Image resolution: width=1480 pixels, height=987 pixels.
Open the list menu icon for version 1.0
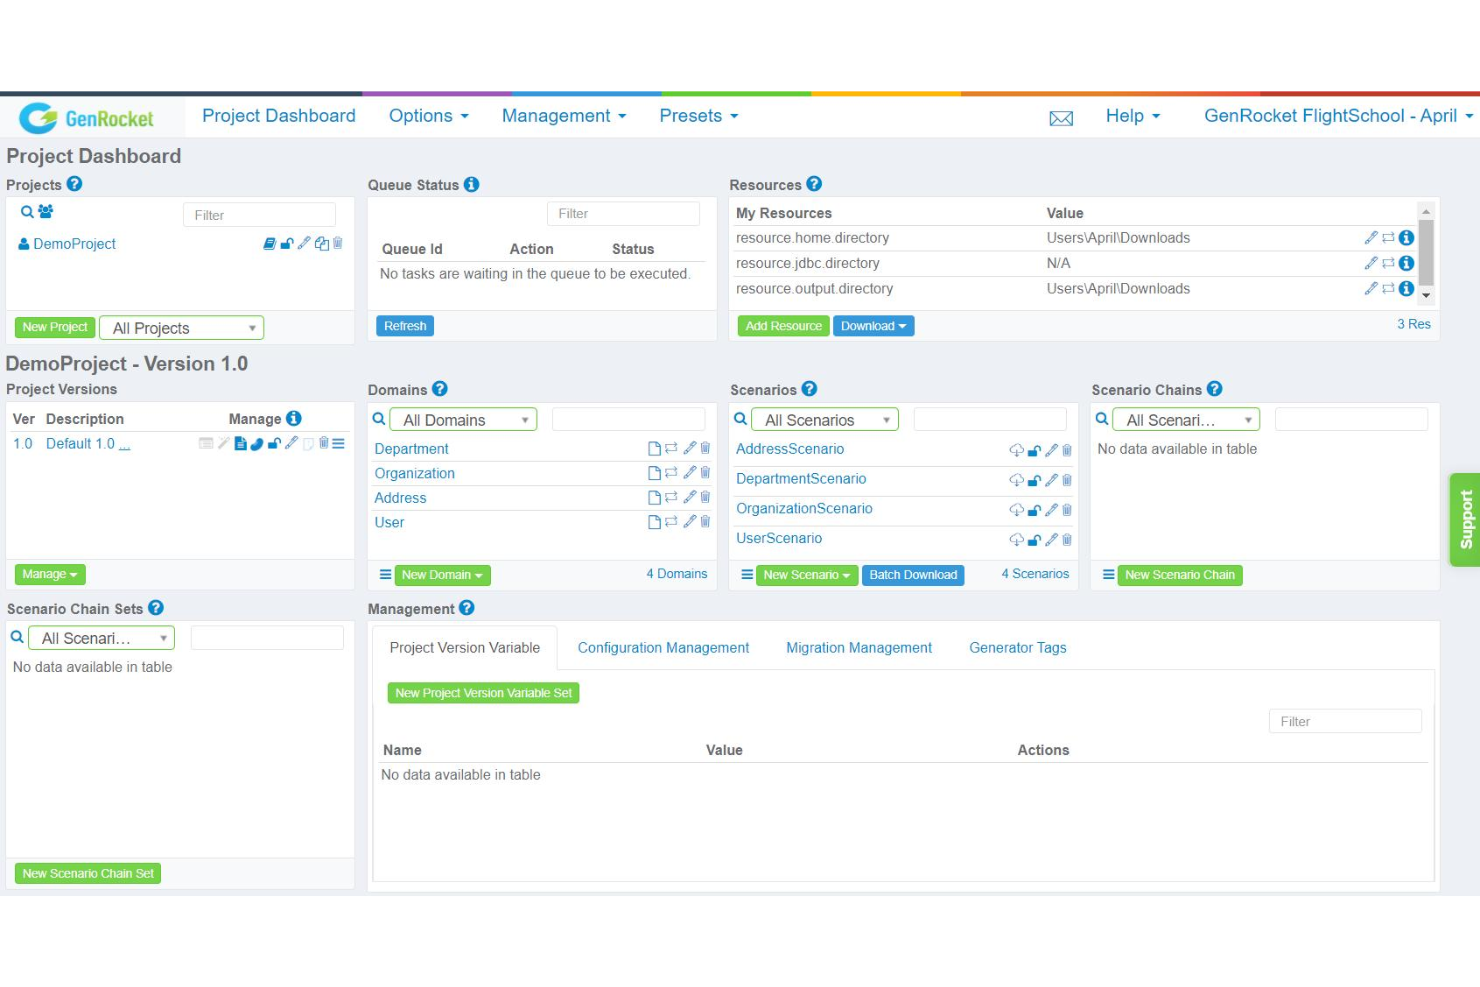338,443
